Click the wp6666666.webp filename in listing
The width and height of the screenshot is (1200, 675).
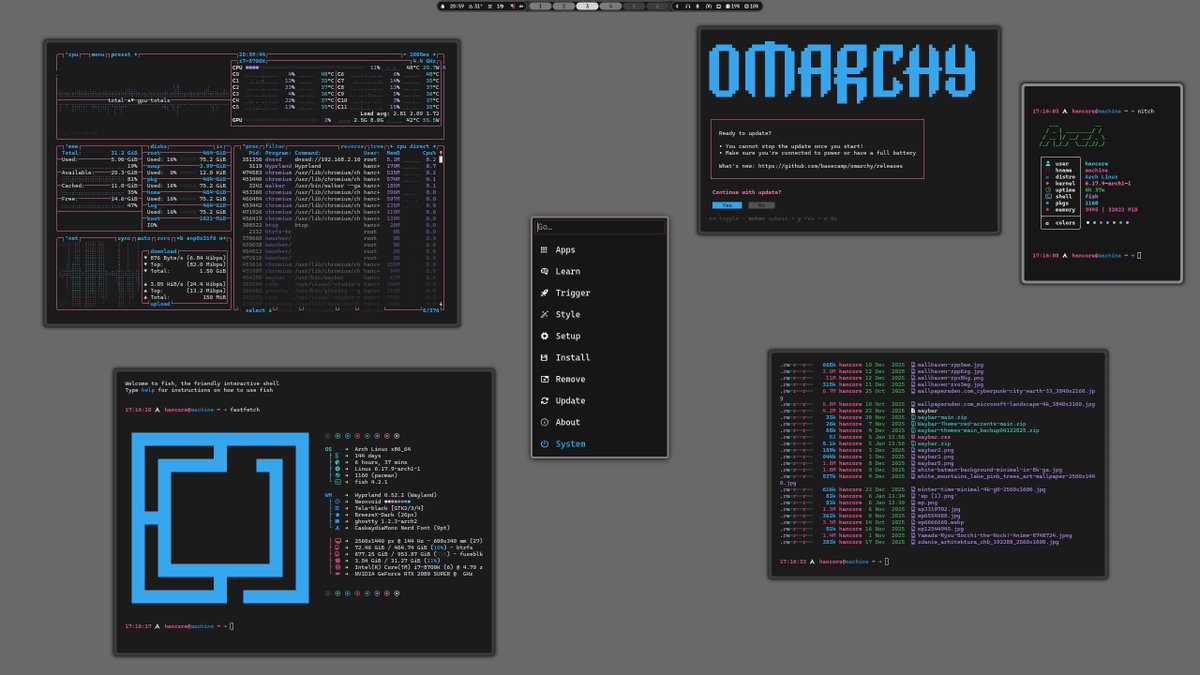click(941, 522)
